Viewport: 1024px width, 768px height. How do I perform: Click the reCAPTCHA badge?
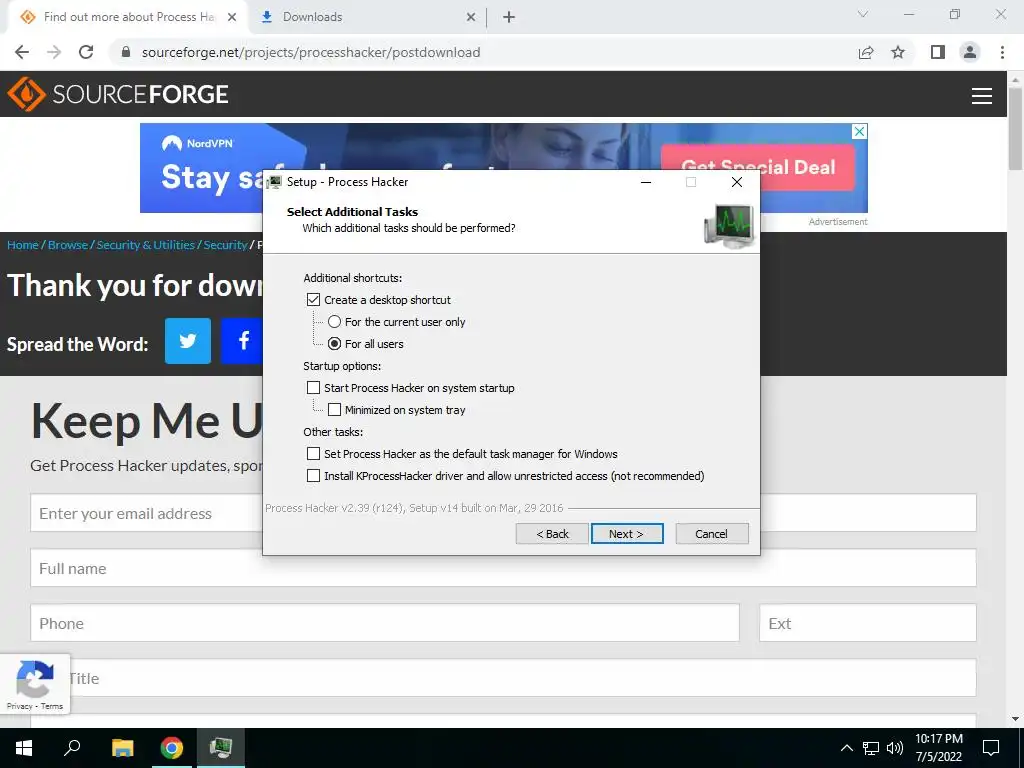click(x=35, y=684)
